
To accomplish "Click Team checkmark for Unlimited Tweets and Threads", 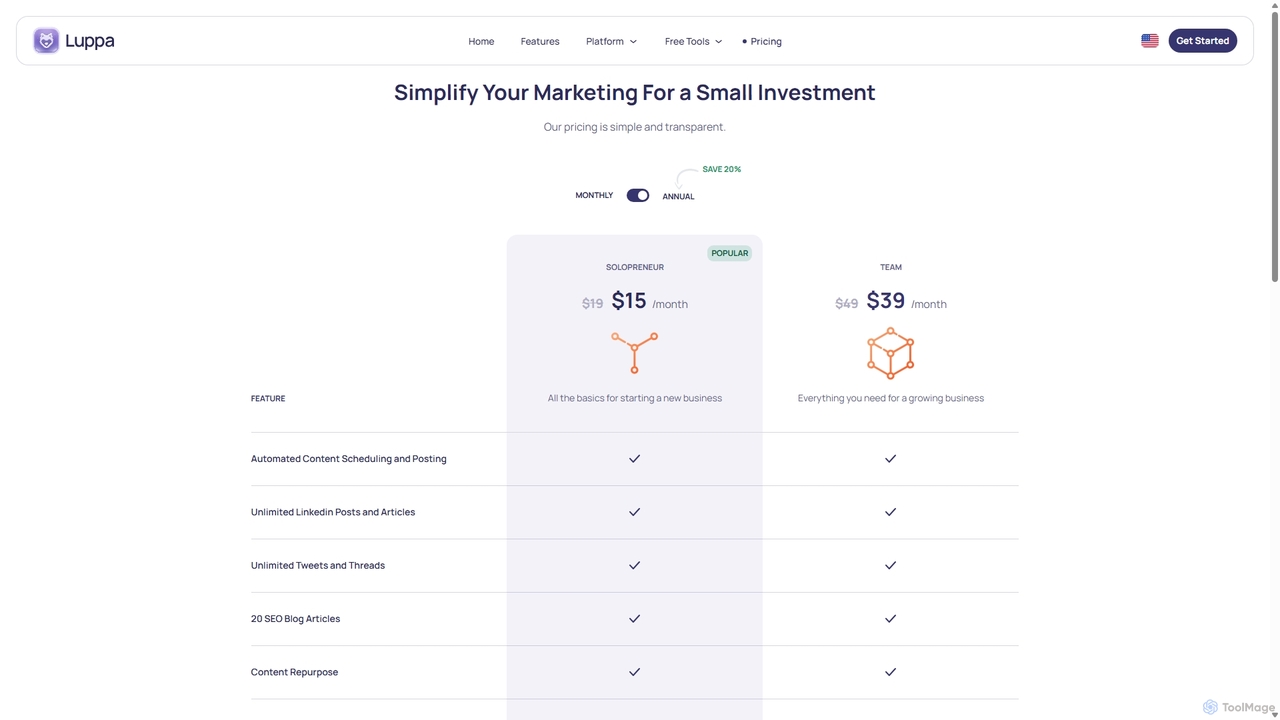I will pyautogui.click(x=890, y=565).
